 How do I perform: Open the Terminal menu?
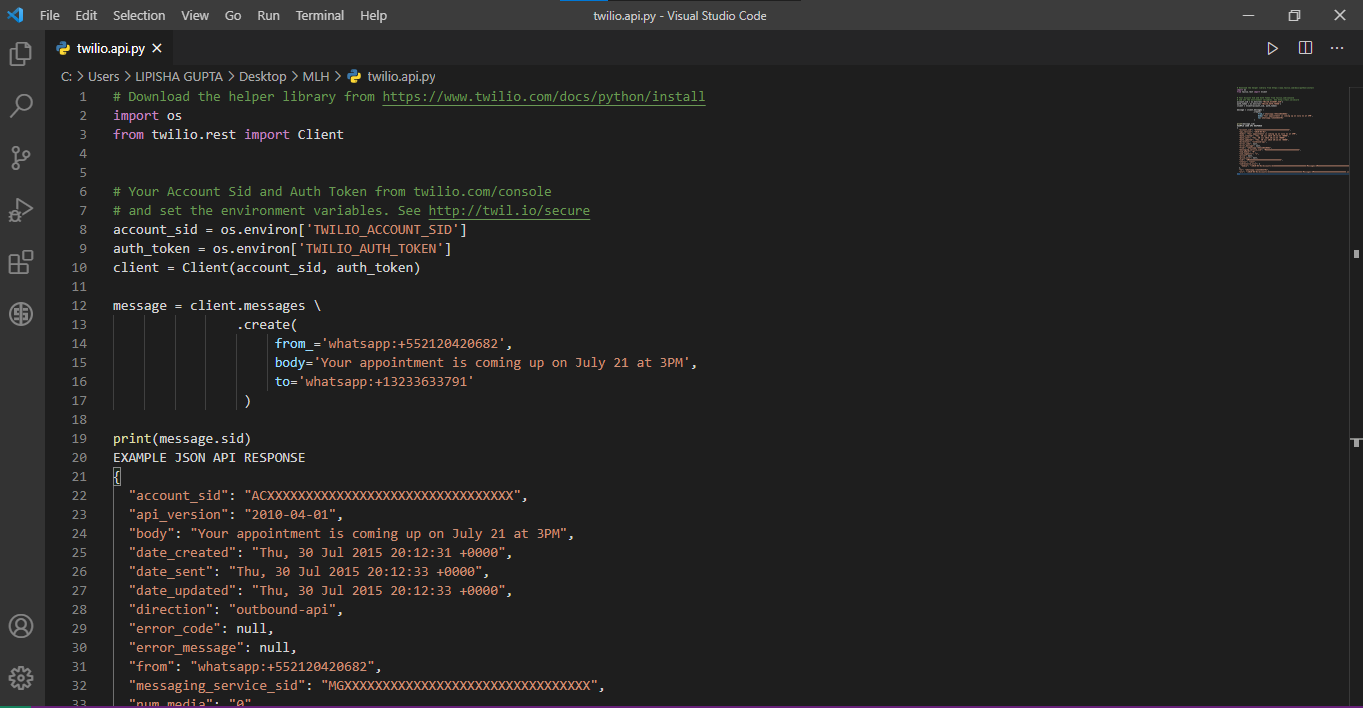click(320, 15)
